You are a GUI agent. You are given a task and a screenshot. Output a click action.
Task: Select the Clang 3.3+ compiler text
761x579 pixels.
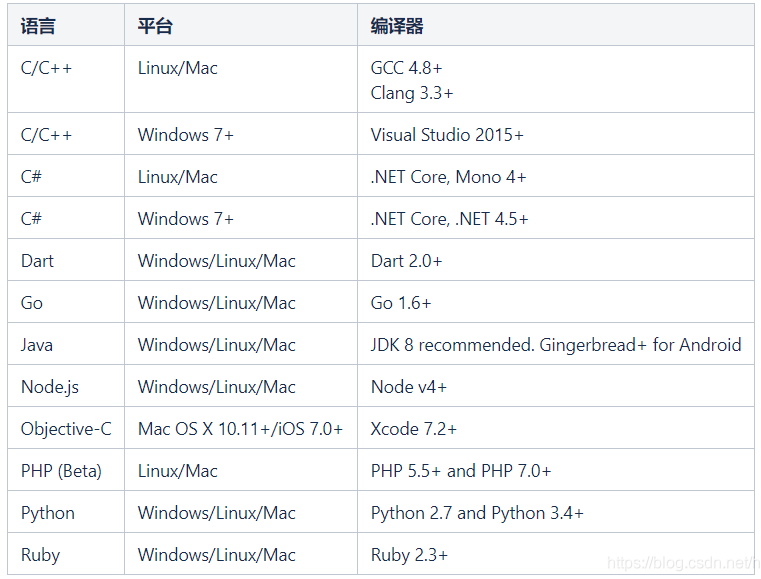tap(411, 93)
